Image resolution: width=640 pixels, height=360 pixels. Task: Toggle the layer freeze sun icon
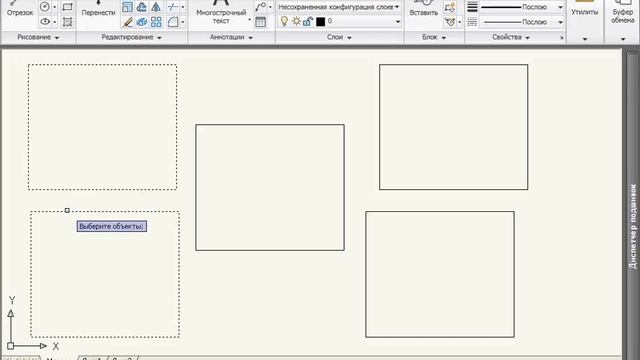296,21
